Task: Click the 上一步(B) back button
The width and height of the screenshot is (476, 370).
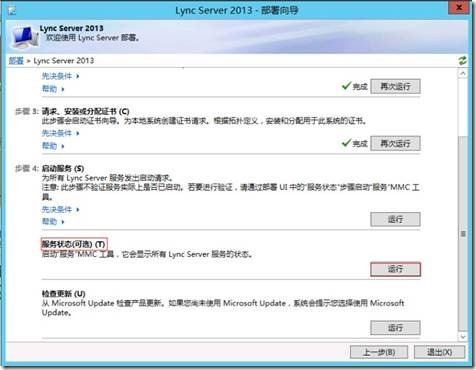Action: [x=379, y=352]
